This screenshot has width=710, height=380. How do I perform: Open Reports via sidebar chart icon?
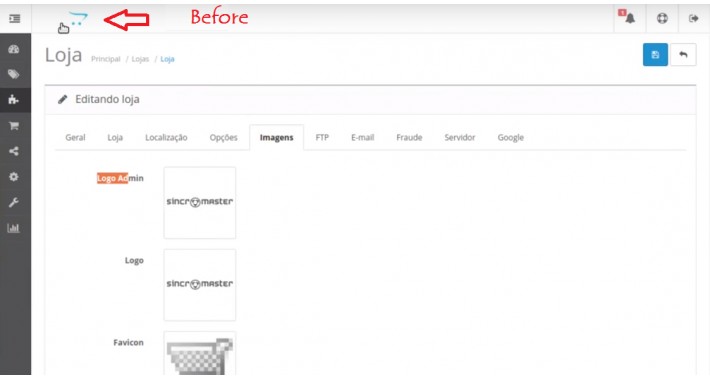pos(14,228)
